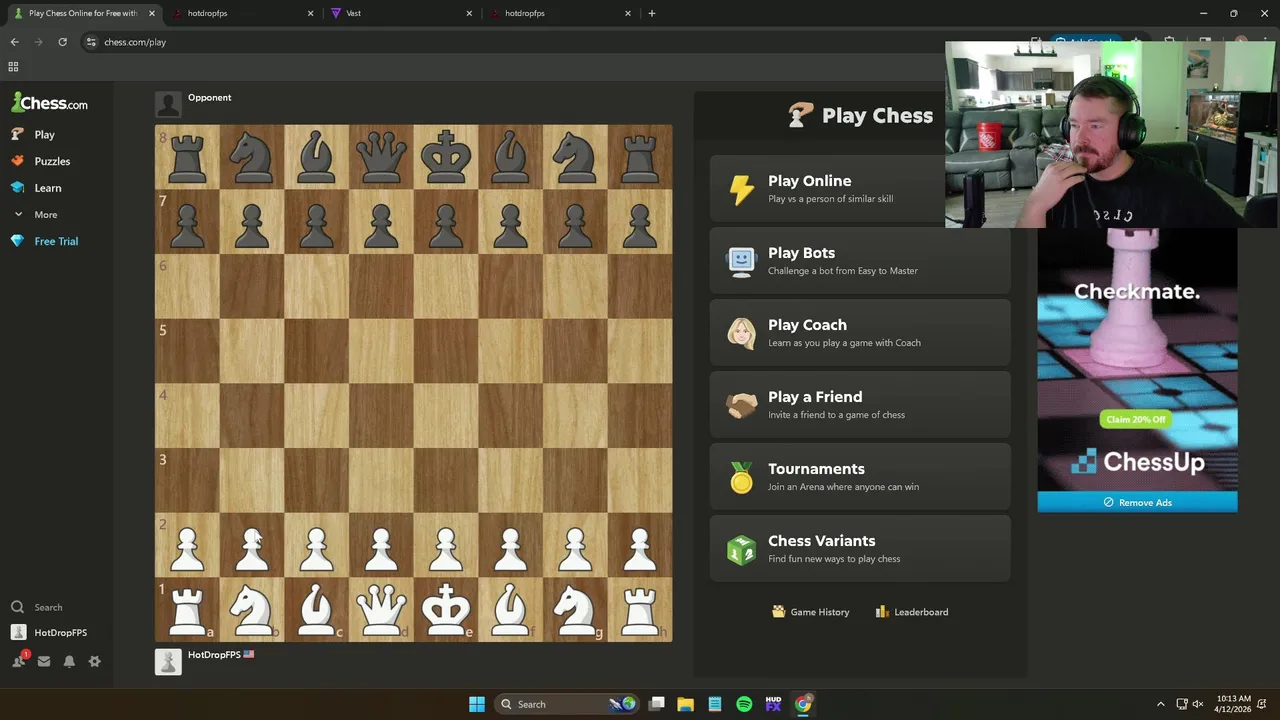
Task: Open Spotify from the taskbar
Action: (744, 704)
